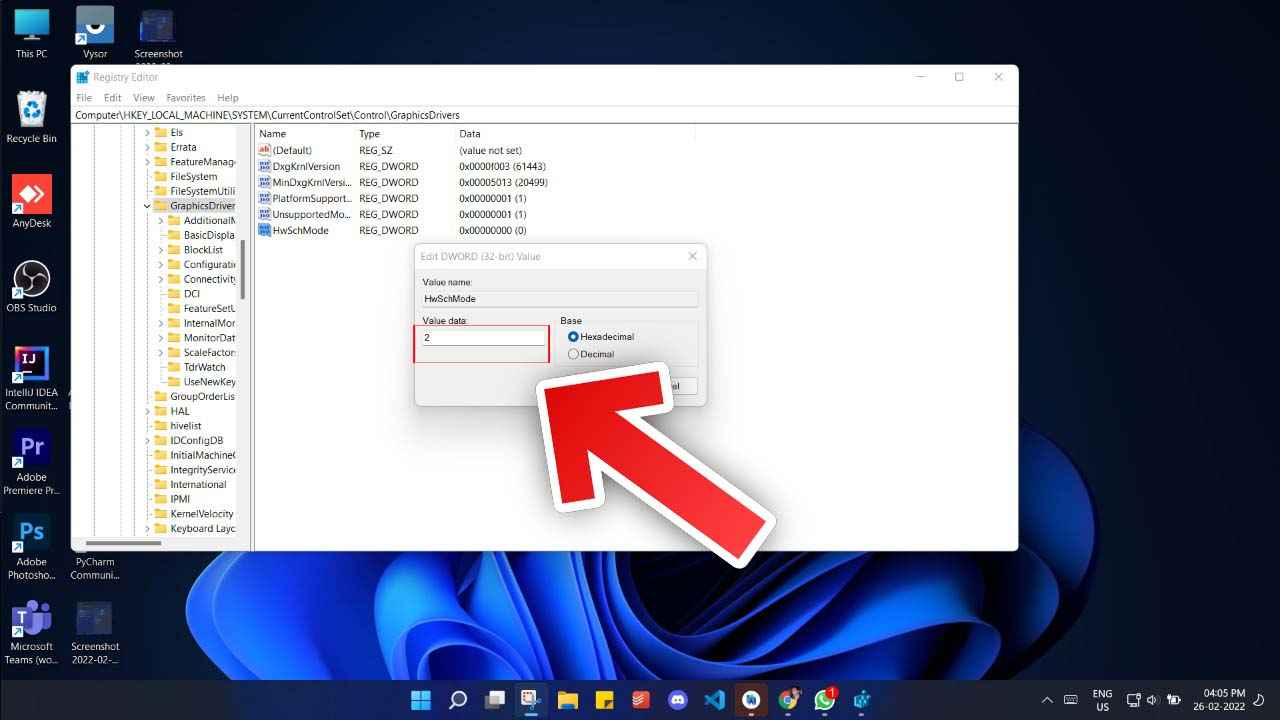Click the HwSchMode DWORD icon
The width and height of the screenshot is (1280, 720).
[x=265, y=230]
